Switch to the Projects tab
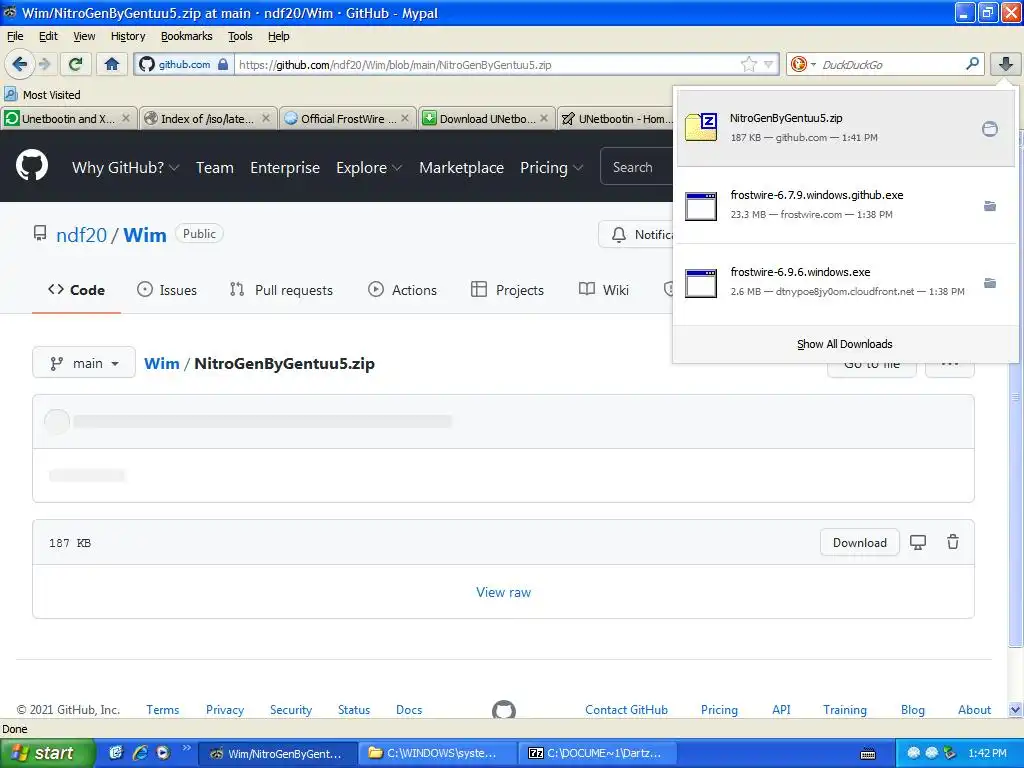Image resolution: width=1024 pixels, height=768 pixels. (x=507, y=290)
